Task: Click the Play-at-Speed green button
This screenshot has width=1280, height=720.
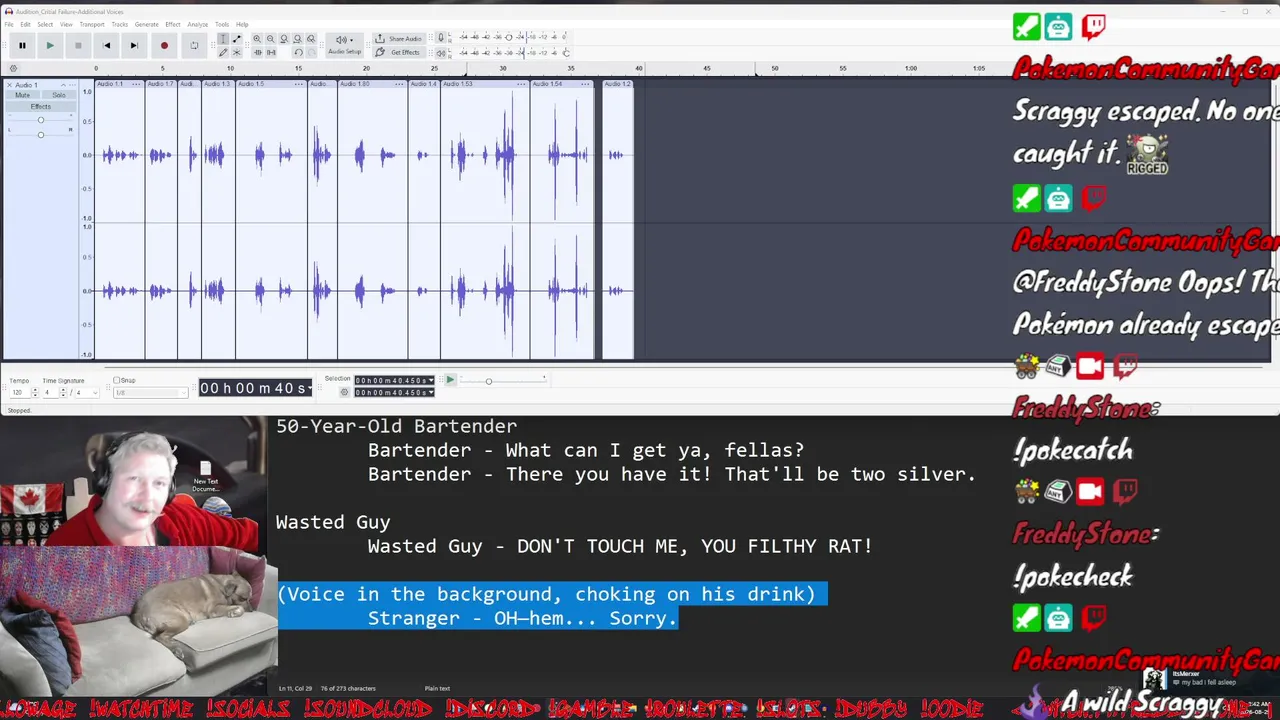Action: (450, 380)
